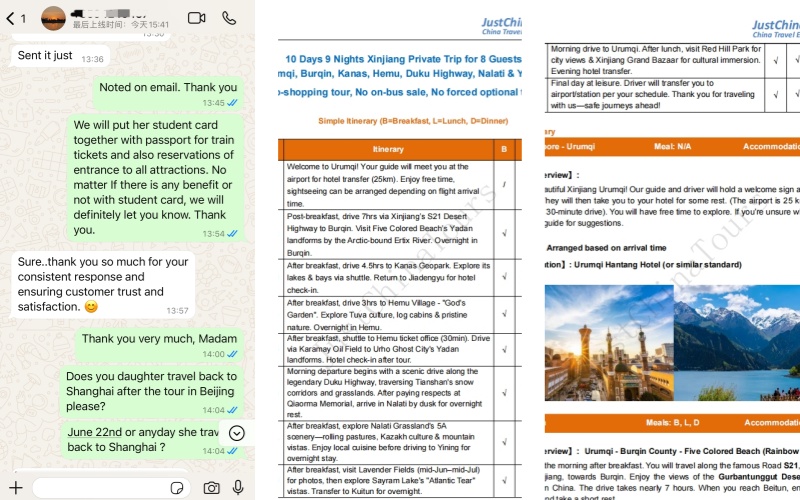
Task: Start a video call in WhatsApp
Action: pyautogui.click(x=196, y=18)
